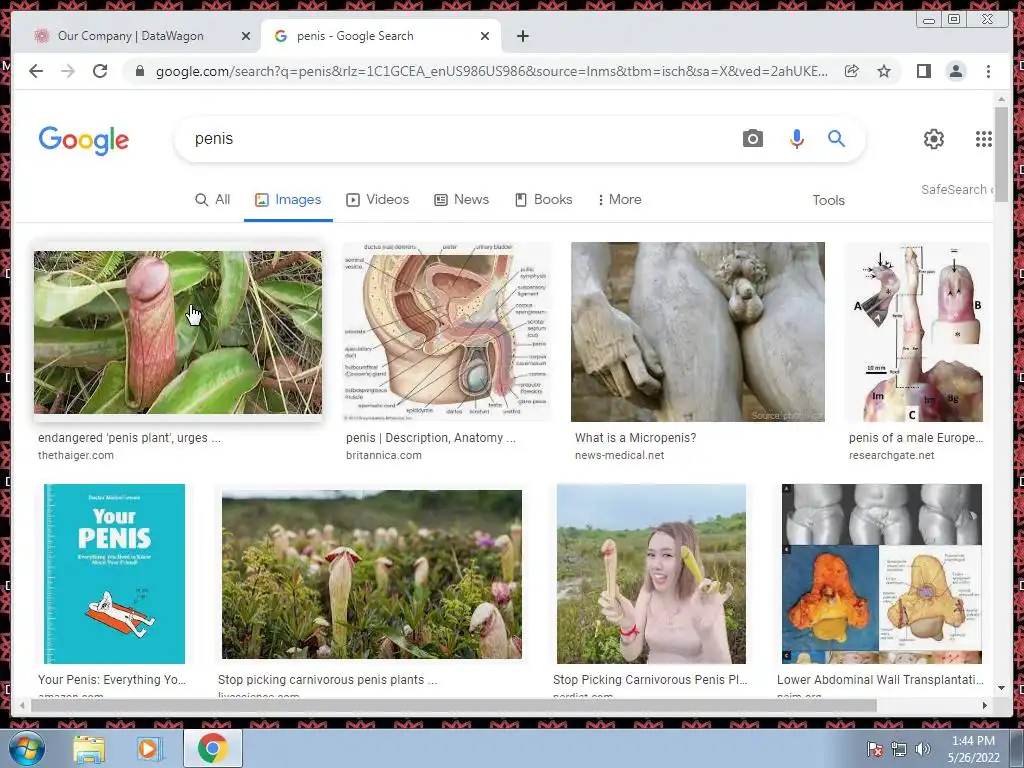Switch to News results
1024x768 pixels.
pyautogui.click(x=462, y=200)
